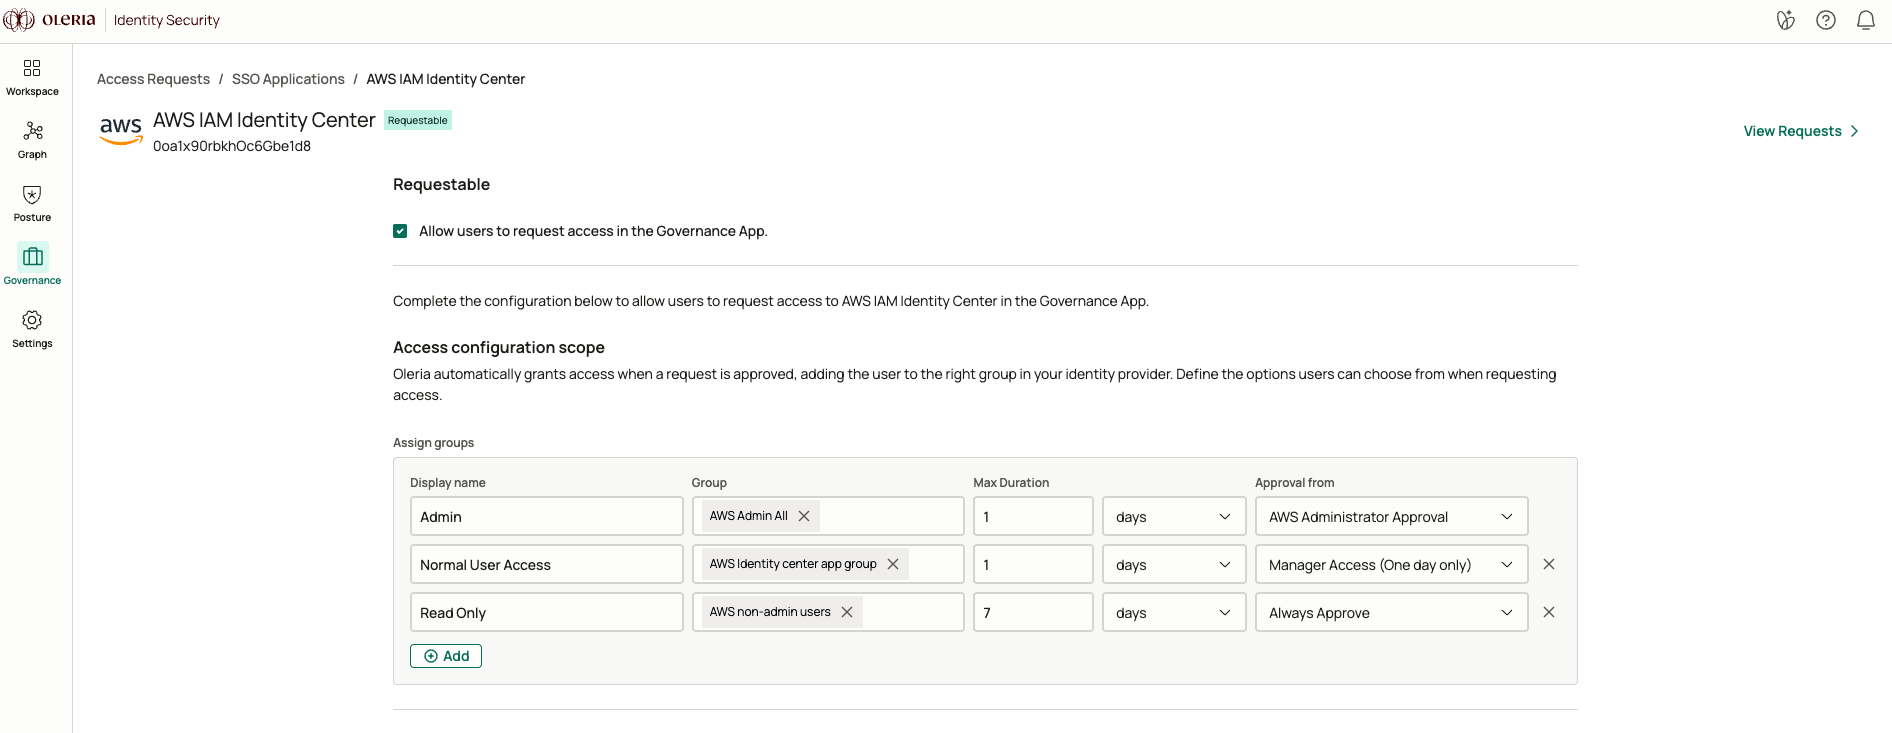Click the app ID 0oa1x90rbkhOc6Gbe1d8

232,146
